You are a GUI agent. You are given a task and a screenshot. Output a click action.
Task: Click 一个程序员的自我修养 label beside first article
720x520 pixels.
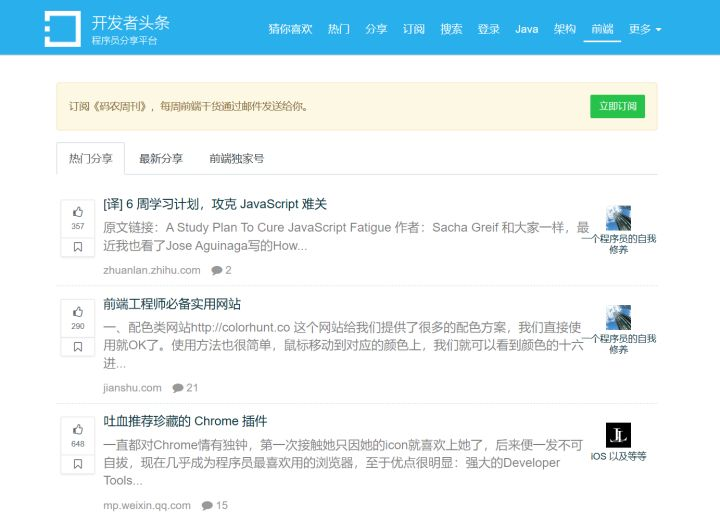pos(618,244)
